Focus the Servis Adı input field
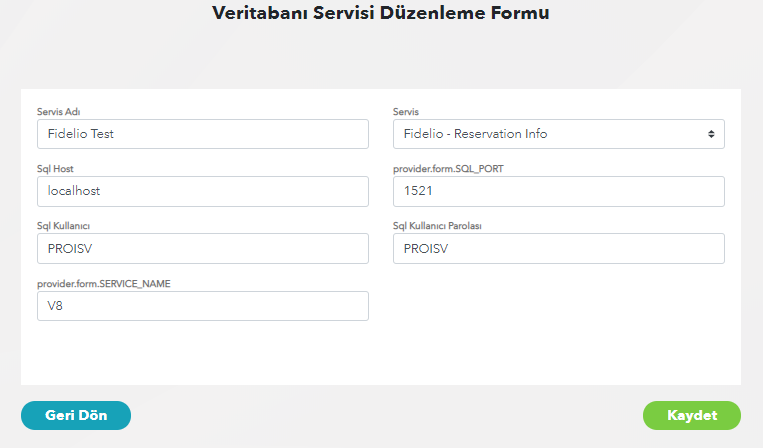Screen dimensions: 763x448 coord(202,134)
